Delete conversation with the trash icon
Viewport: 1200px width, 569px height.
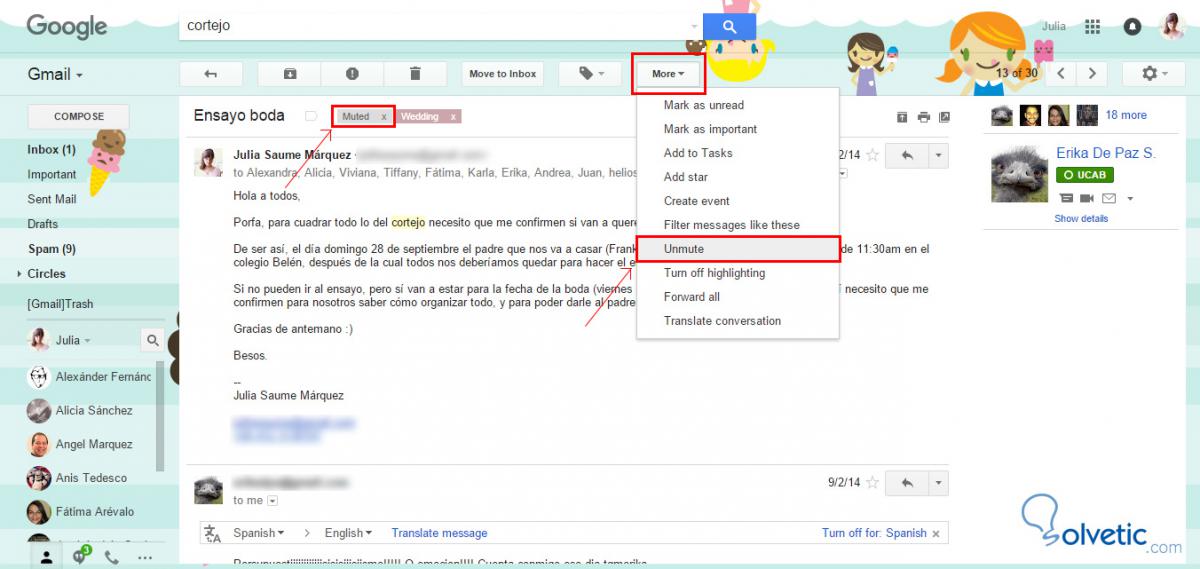click(415, 74)
